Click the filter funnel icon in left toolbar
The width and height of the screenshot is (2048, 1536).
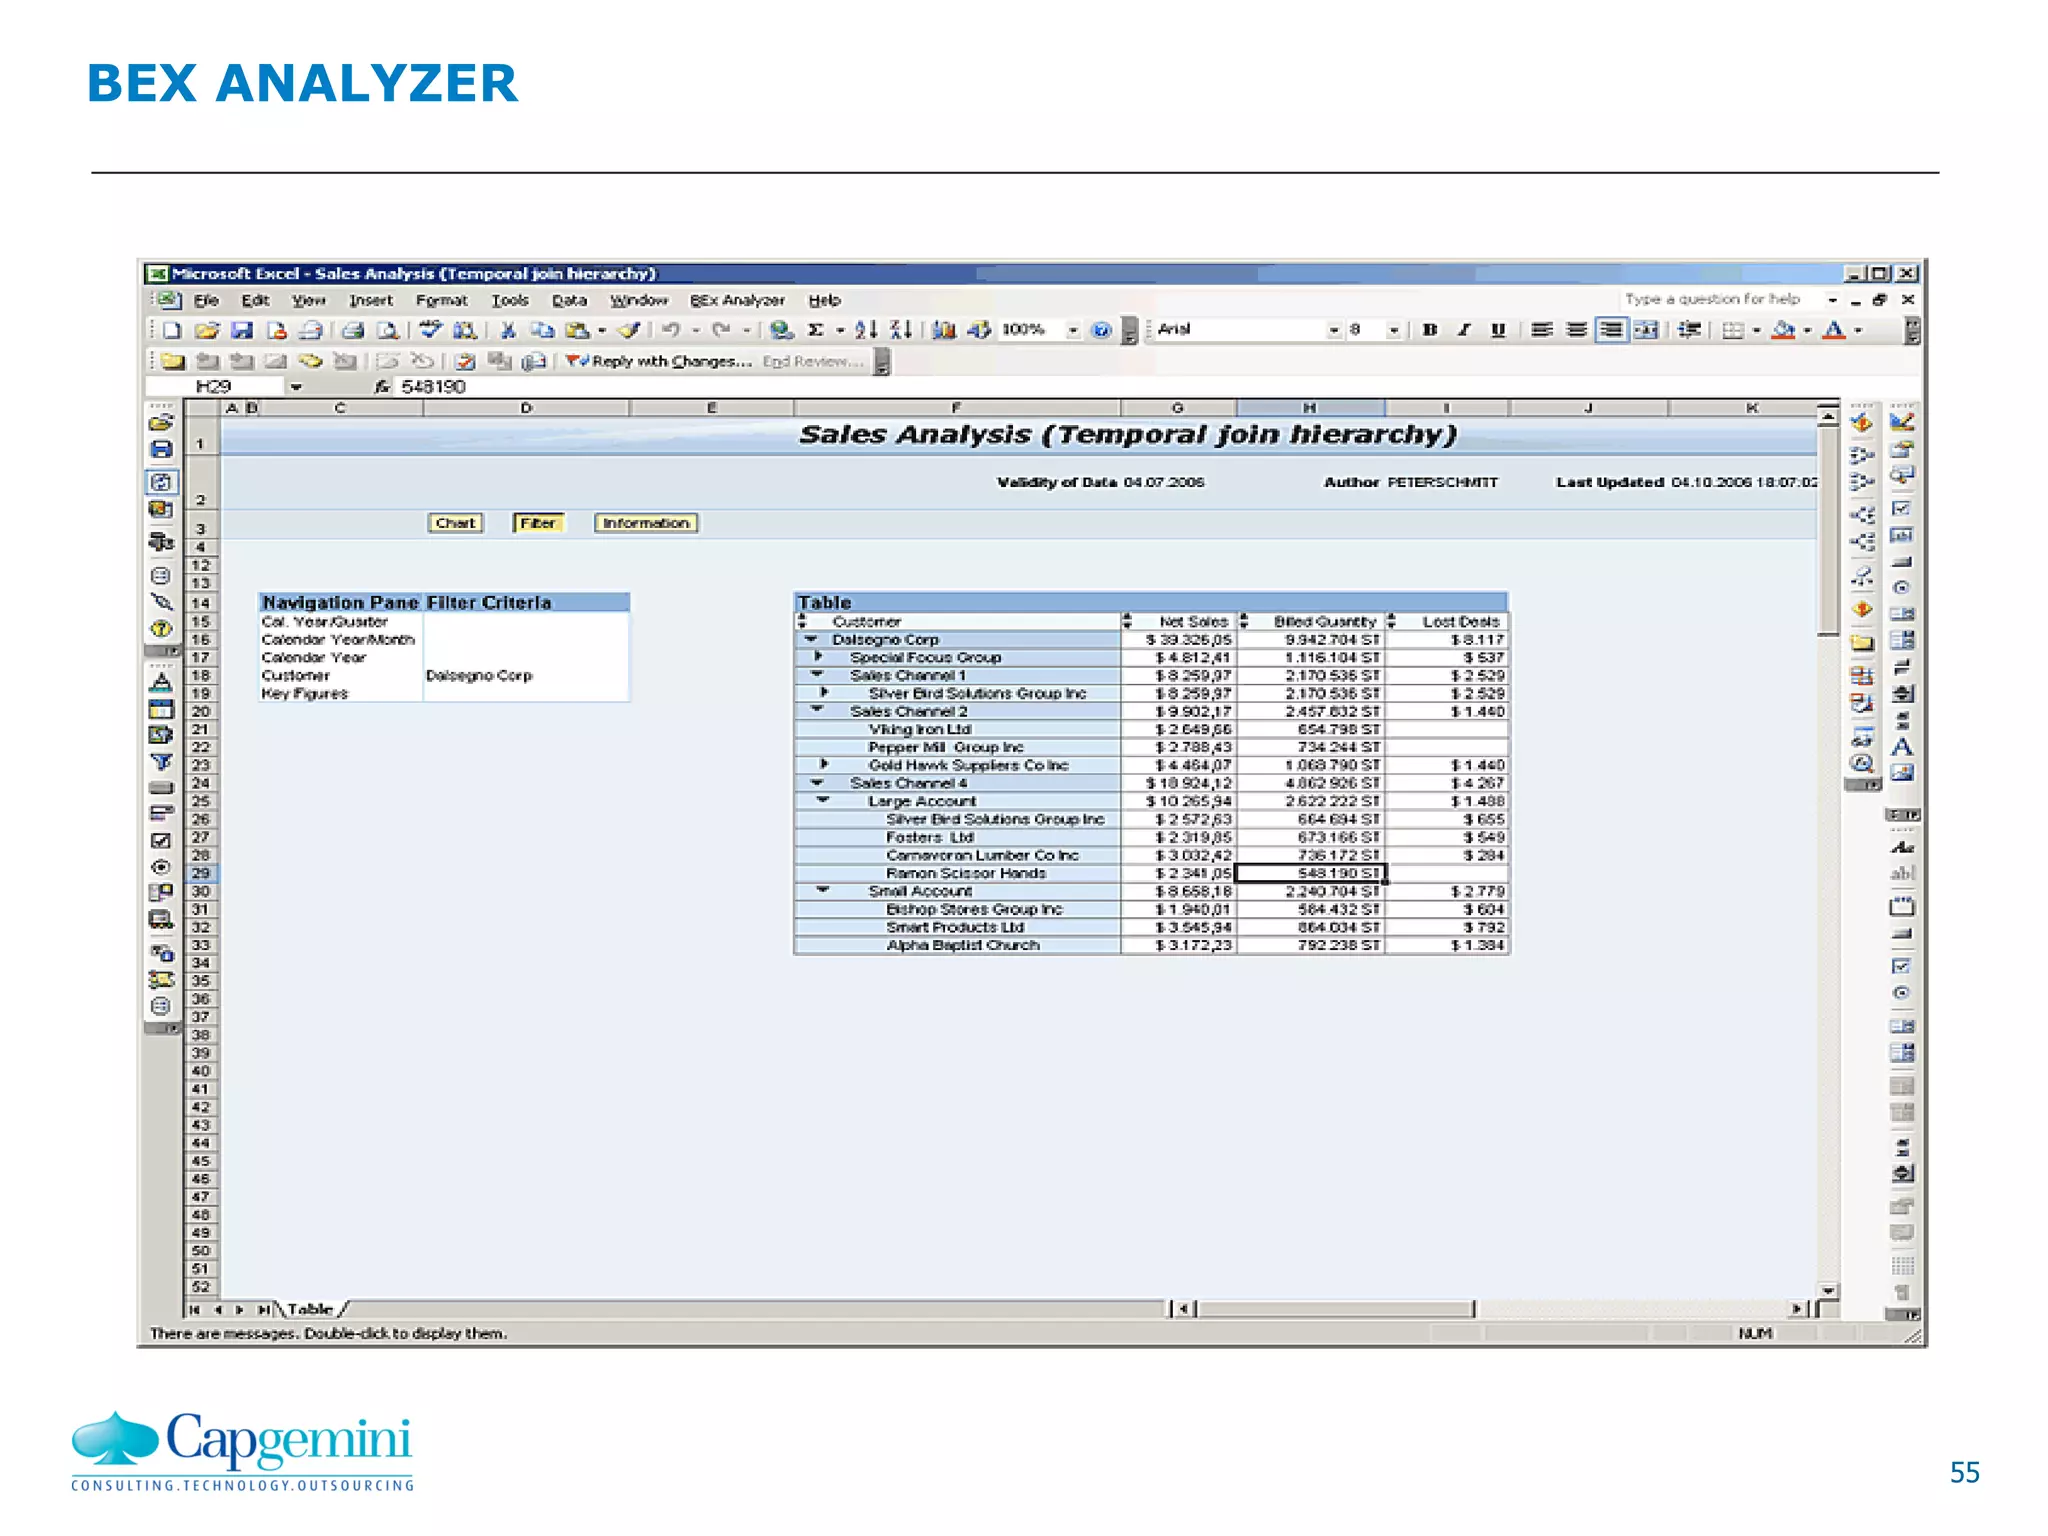[x=161, y=762]
